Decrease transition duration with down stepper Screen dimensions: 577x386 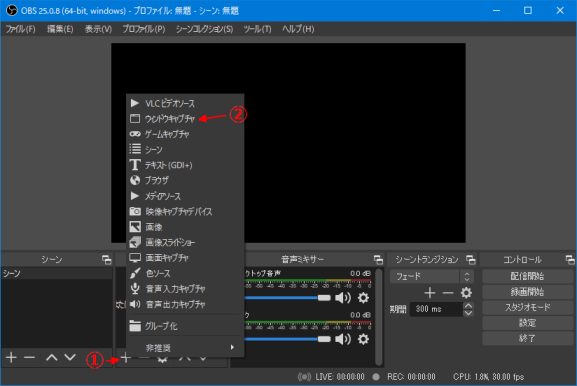pos(468,313)
